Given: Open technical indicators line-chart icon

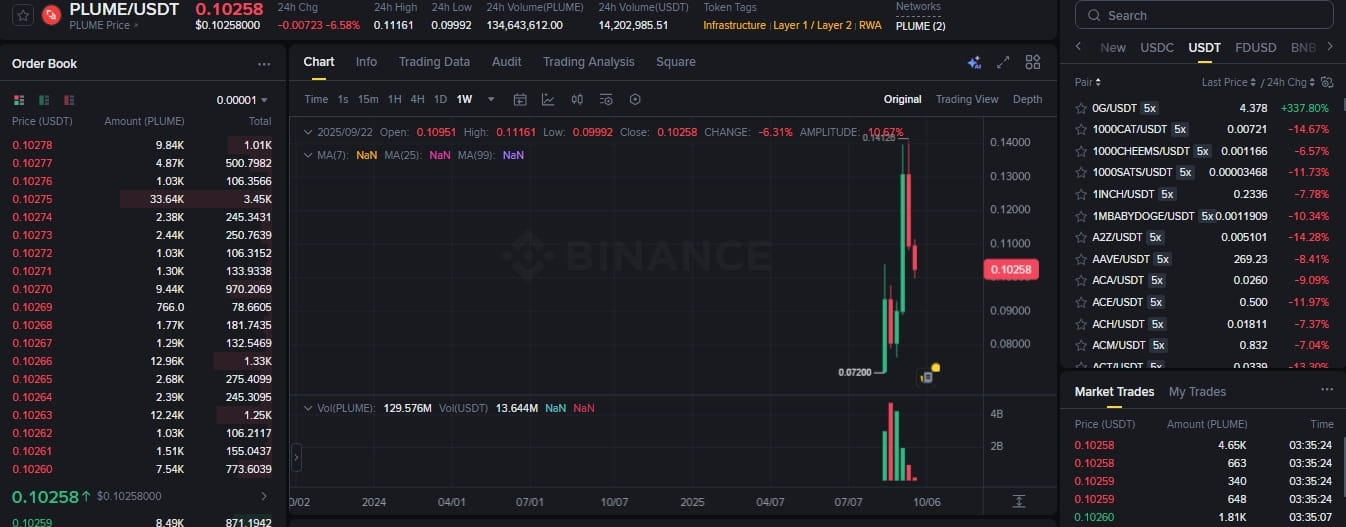Looking at the screenshot, I should pyautogui.click(x=548, y=99).
